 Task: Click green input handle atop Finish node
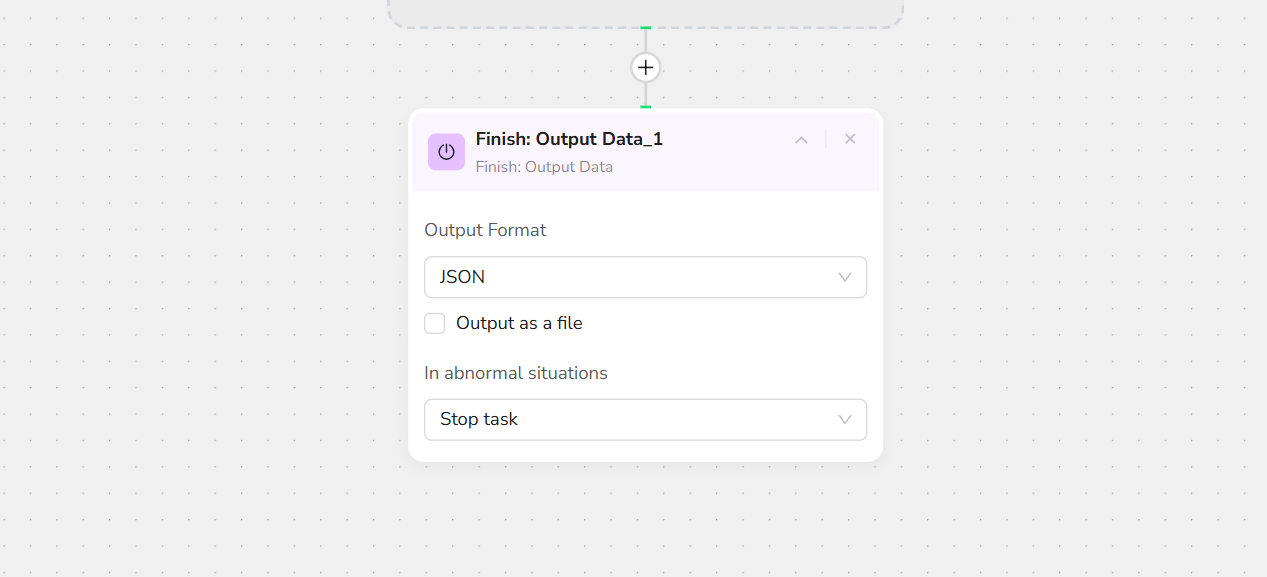pyautogui.click(x=646, y=106)
